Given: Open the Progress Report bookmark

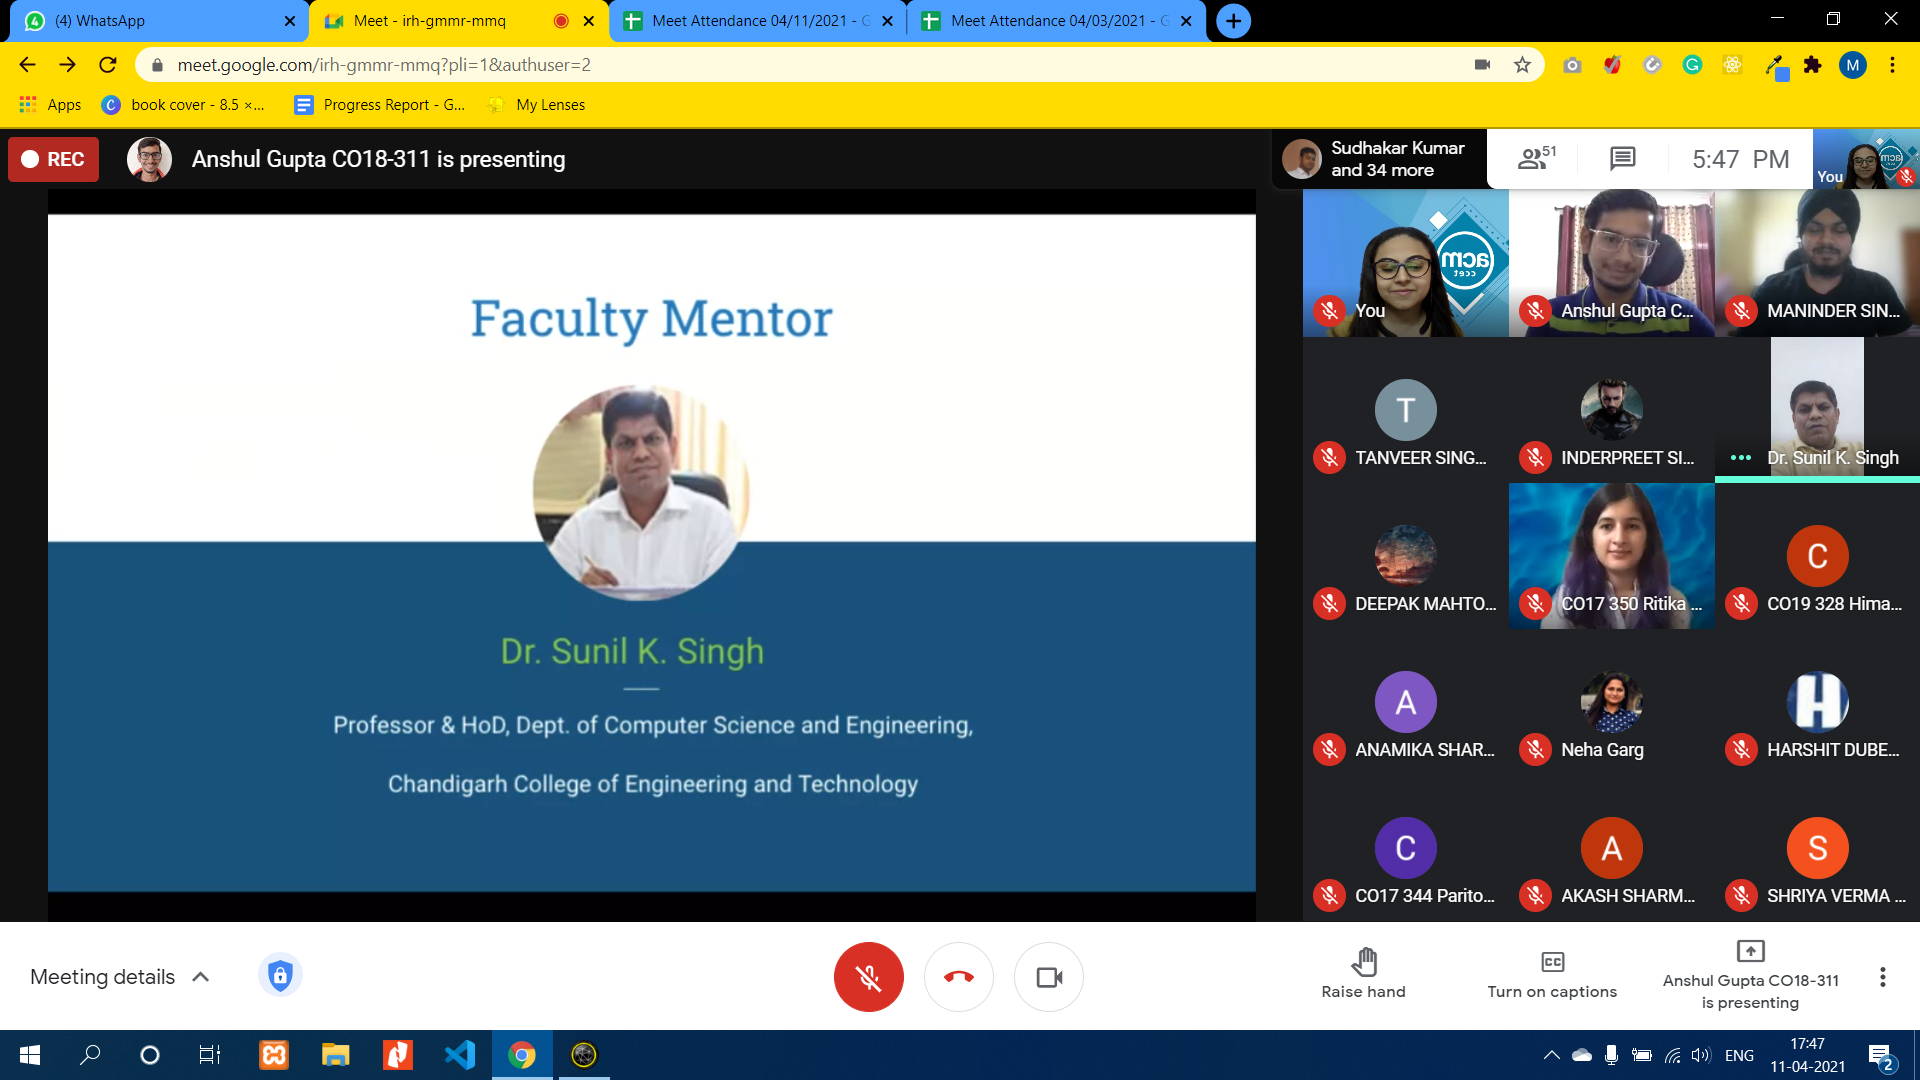Looking at the screenshot, I should [381, 105].
